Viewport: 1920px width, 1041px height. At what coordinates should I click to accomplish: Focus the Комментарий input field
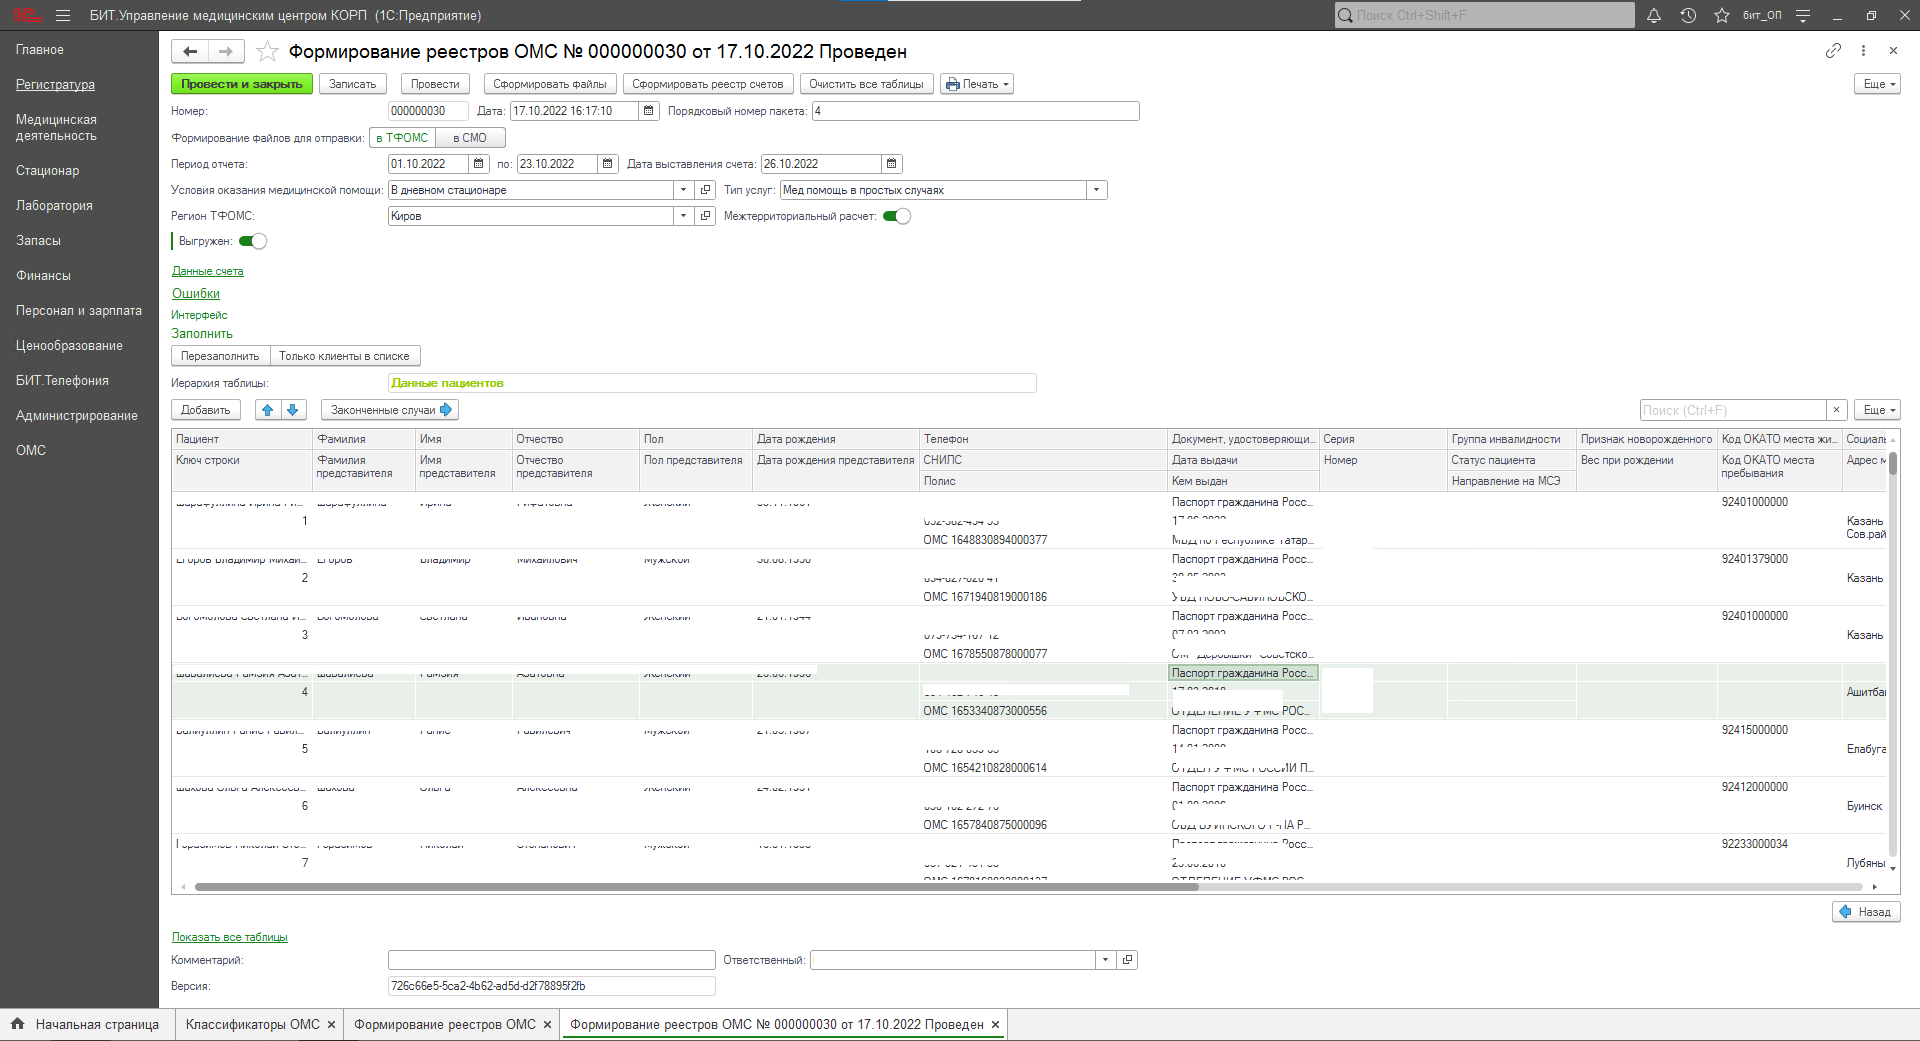pos(552,960)
